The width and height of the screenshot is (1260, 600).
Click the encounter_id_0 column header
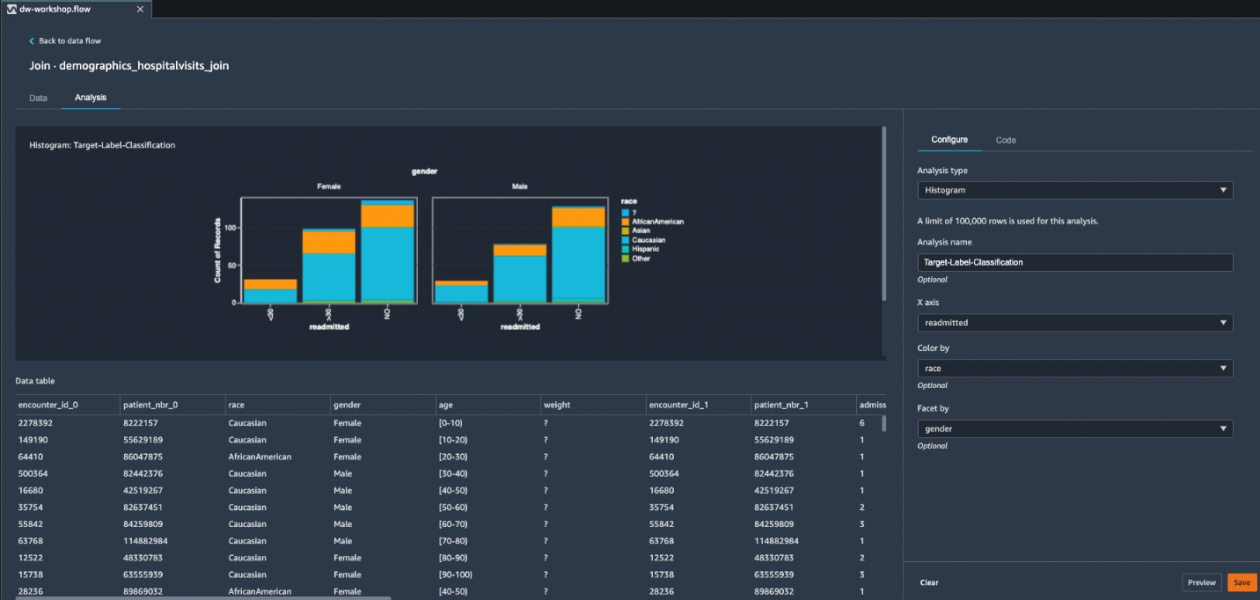pyautogui.click(x=45, y=404)
